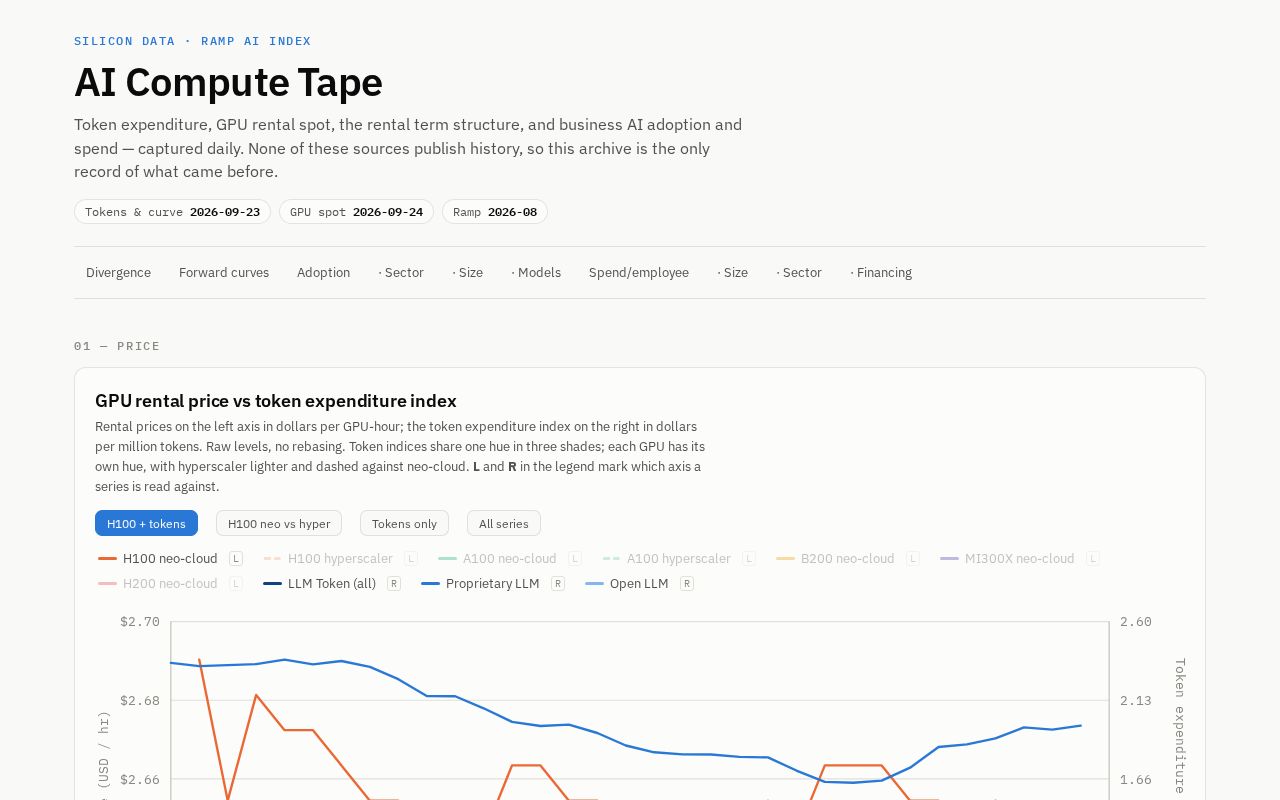Open the Size link right after Spend/employee
Screen dimensions: 1280x800
tap(733, 273)
